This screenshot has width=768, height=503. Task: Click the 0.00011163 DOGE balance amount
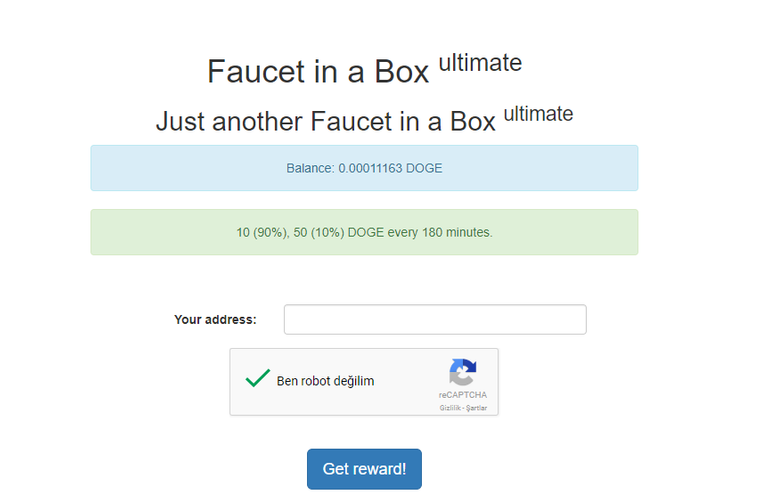(x=390, y=168)
